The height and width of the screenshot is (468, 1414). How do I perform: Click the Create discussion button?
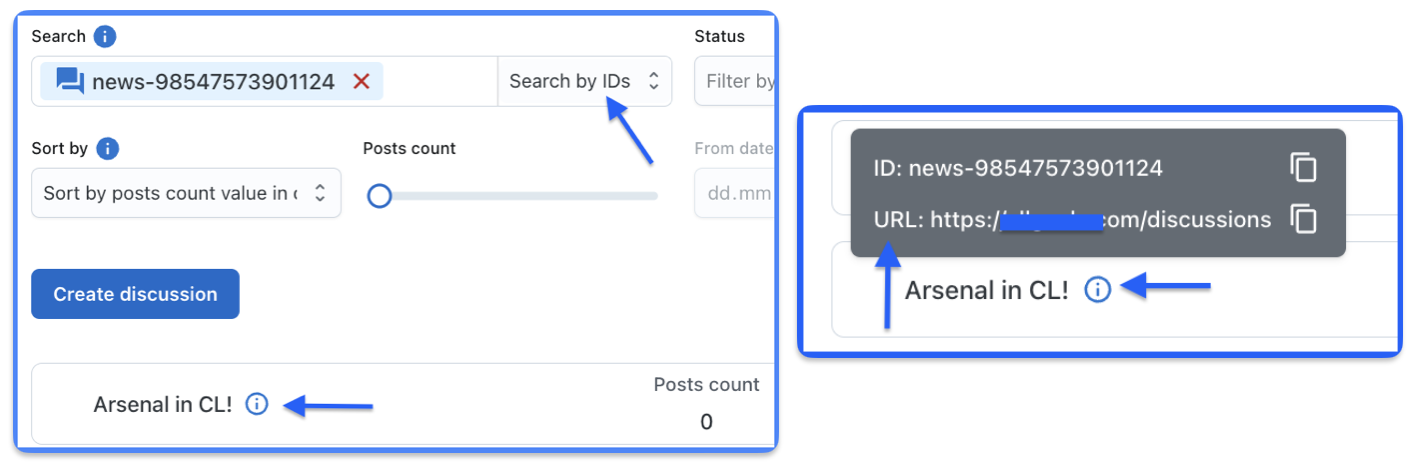pos(135,294)
